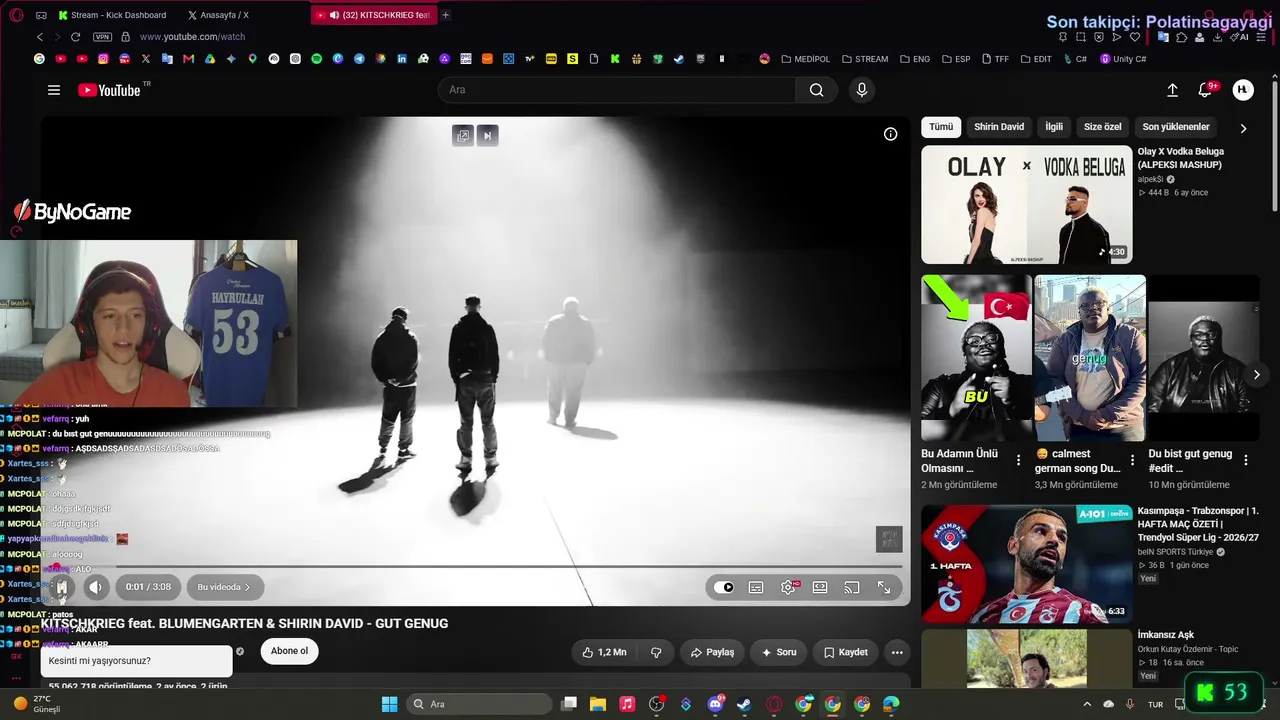The width and height of the screenshot is (1280, 720).
Task: Click the YouTube search field 'Ara'
Action: (x=617, y=90)
